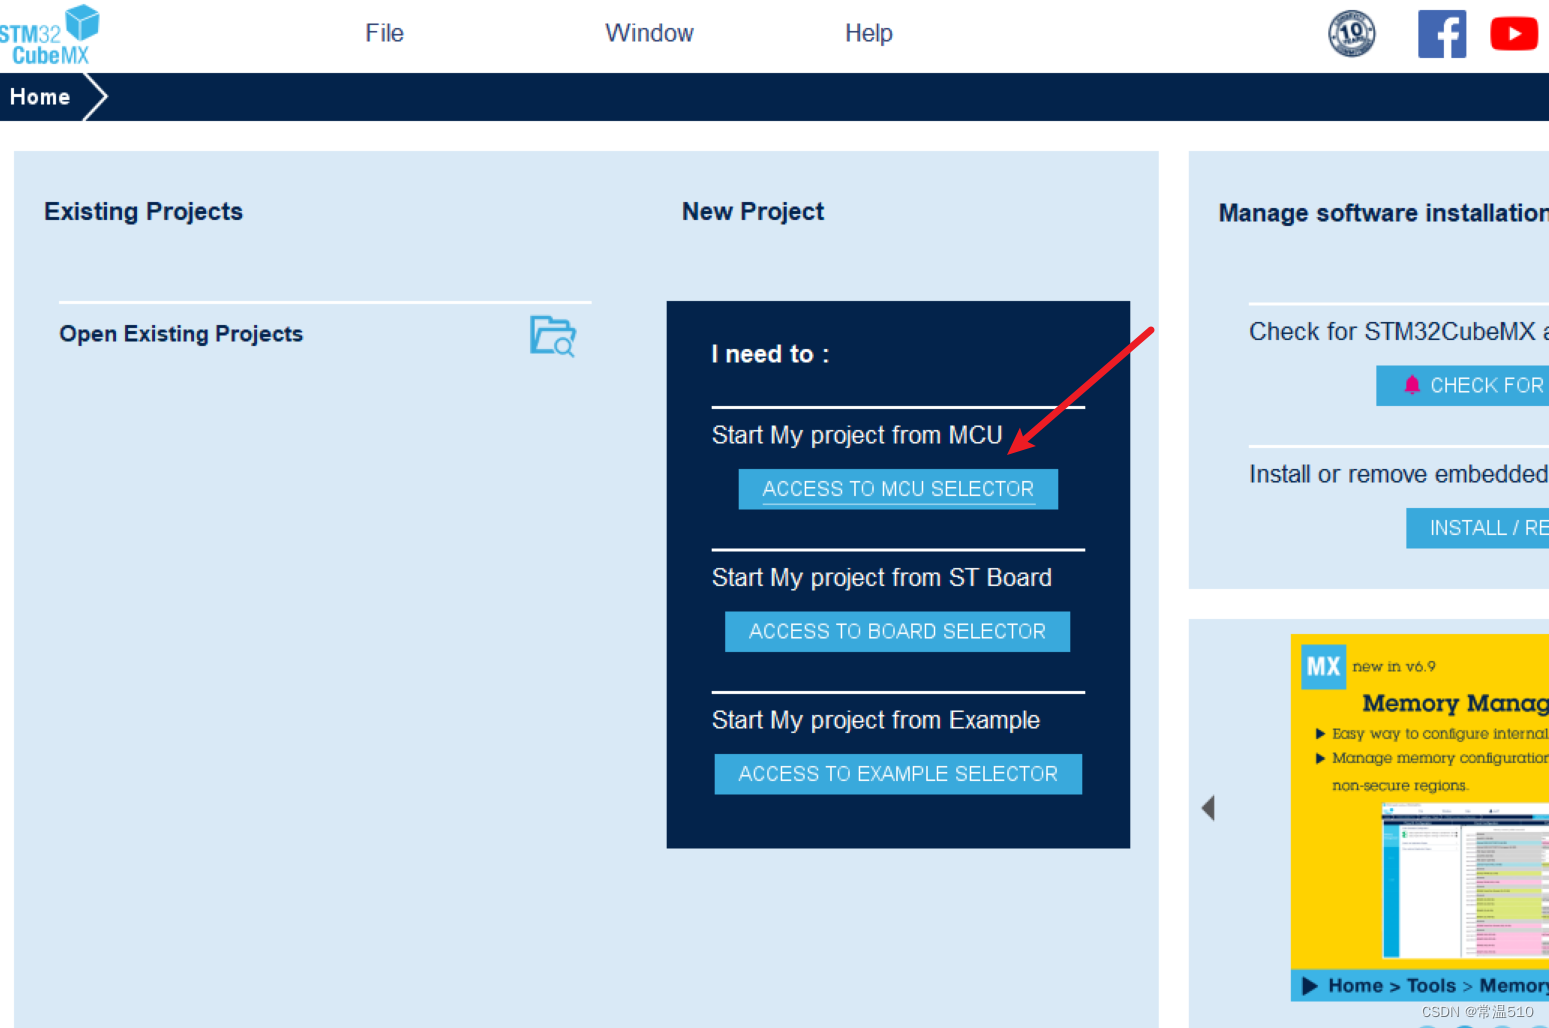
Task: Open the 10-year anniversary badge icon
Action: (1351, 33)
